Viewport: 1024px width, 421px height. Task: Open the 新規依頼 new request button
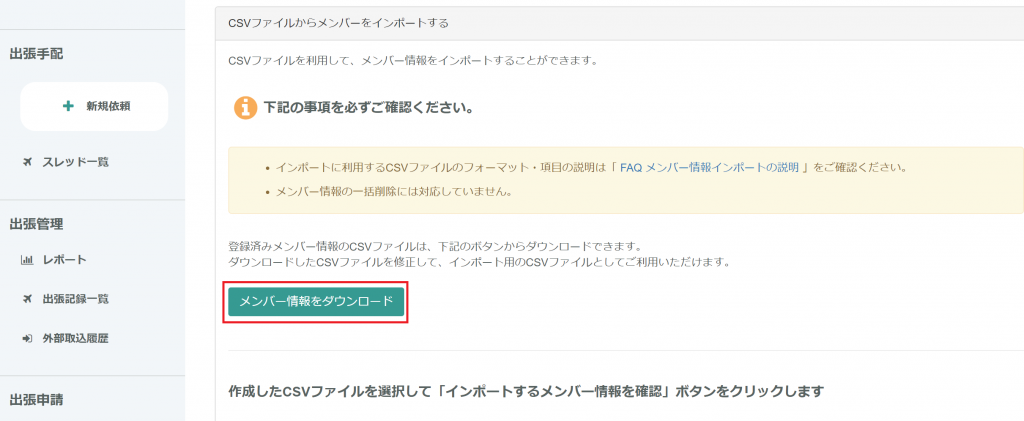point(94,106)
